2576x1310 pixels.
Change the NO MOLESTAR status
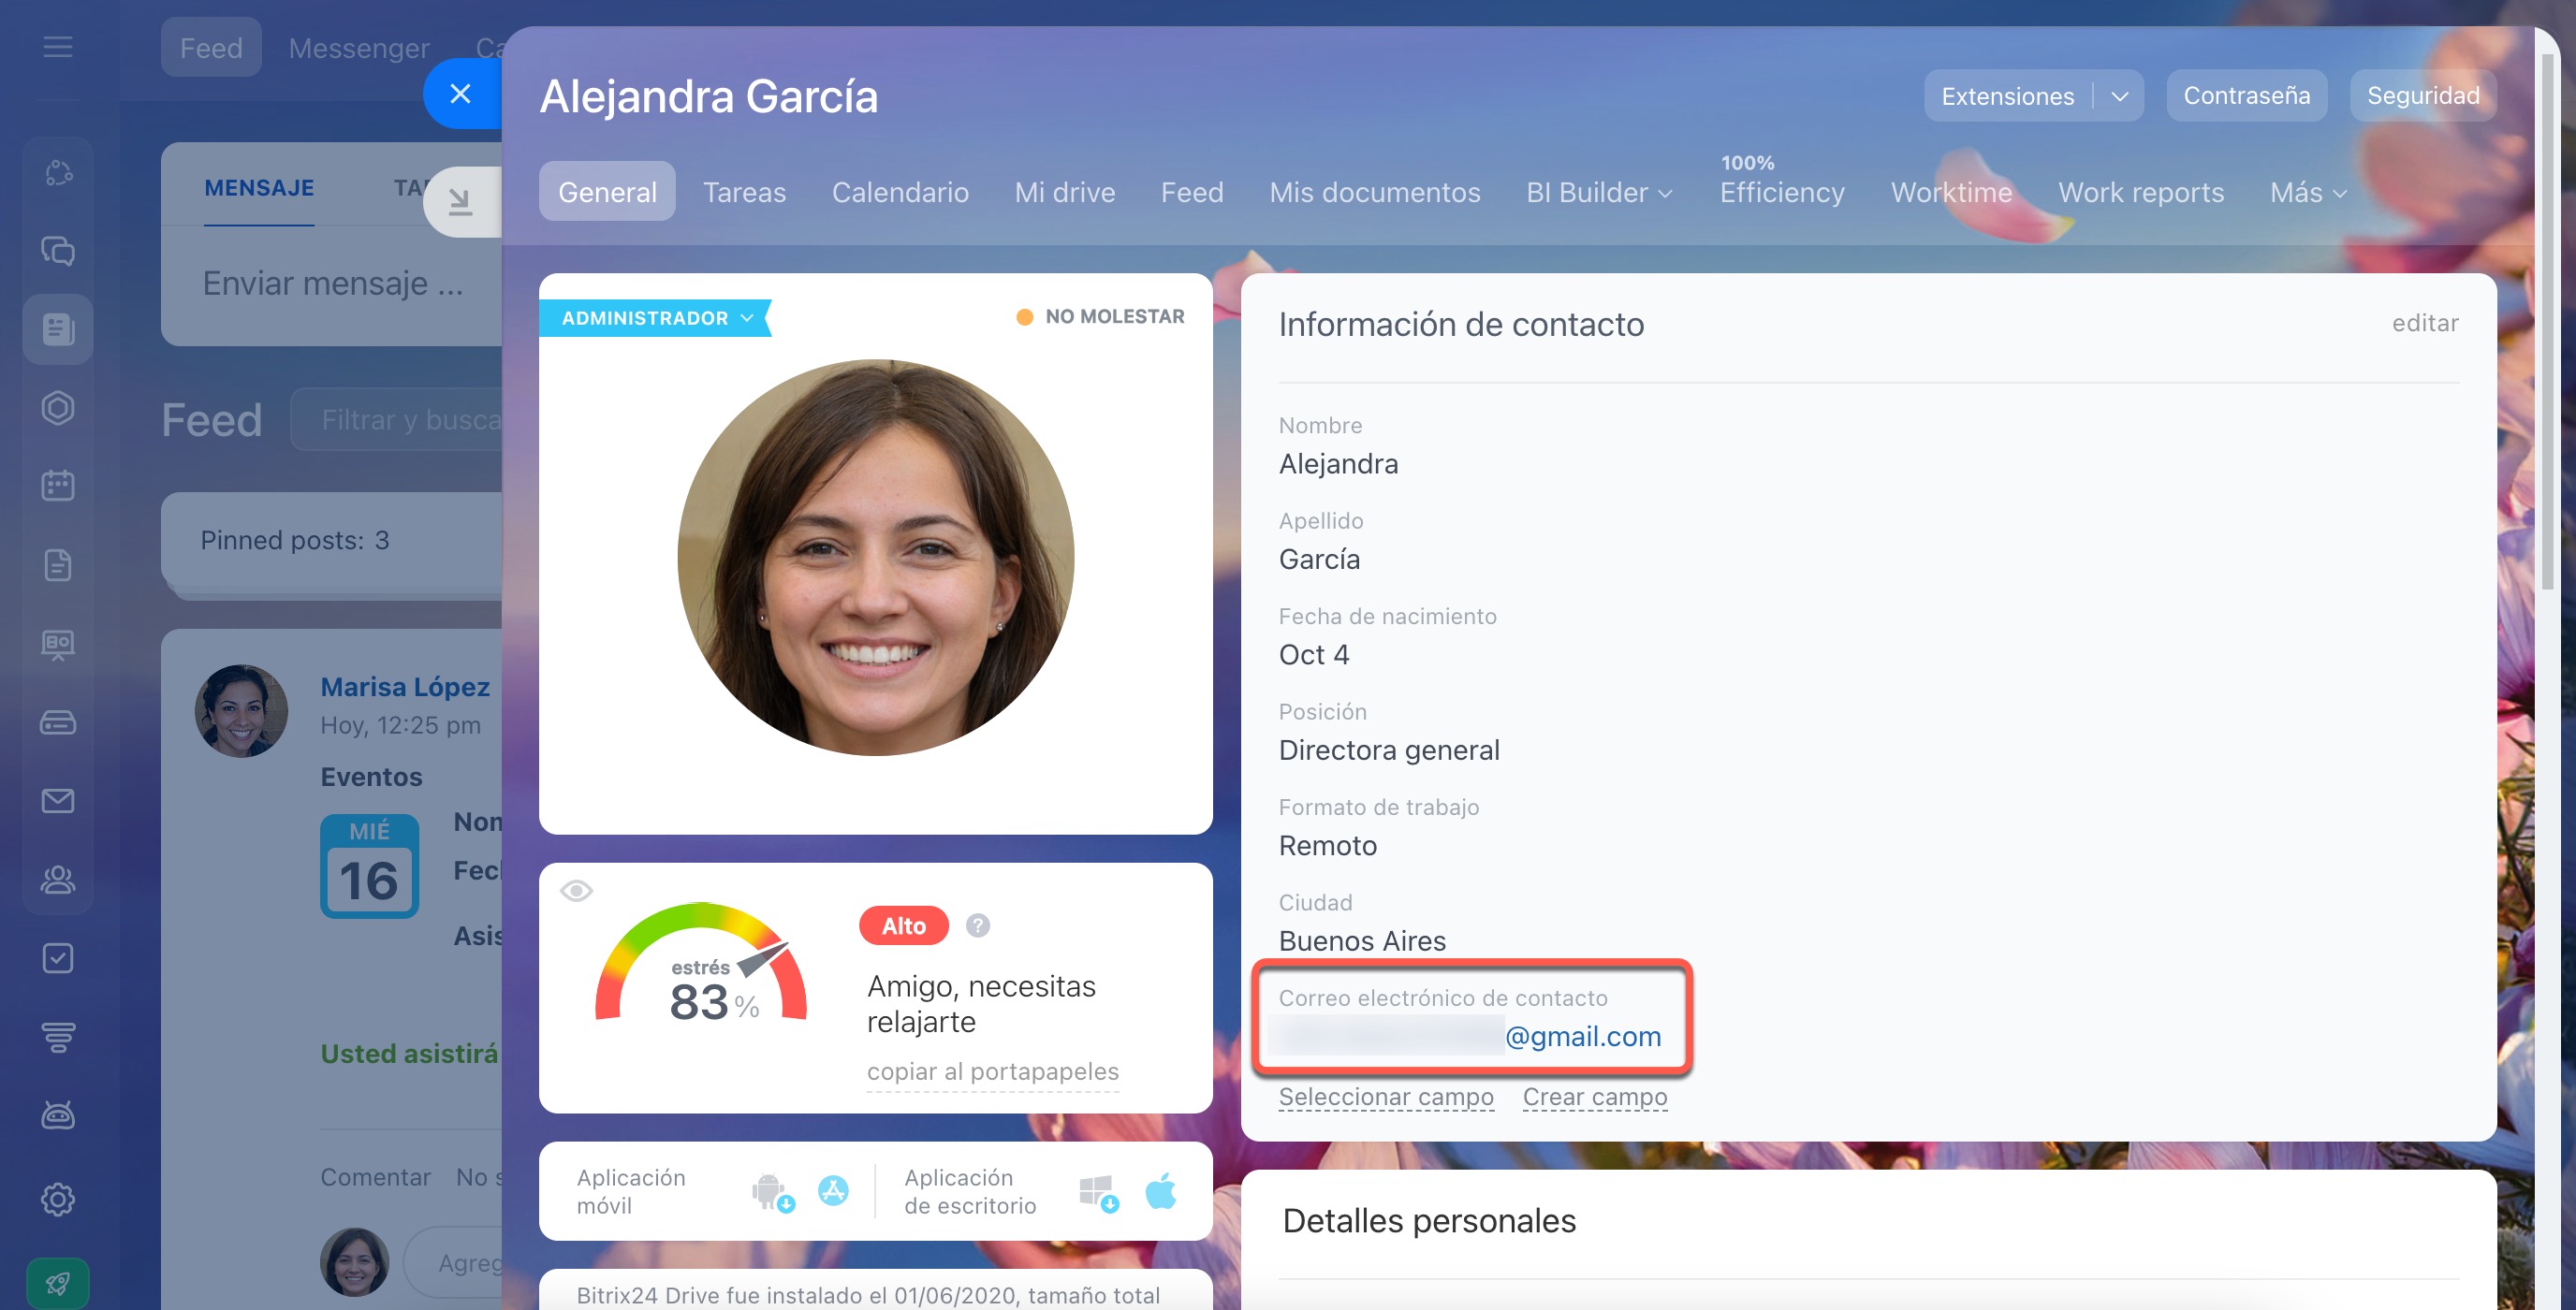coord(1100,317)
